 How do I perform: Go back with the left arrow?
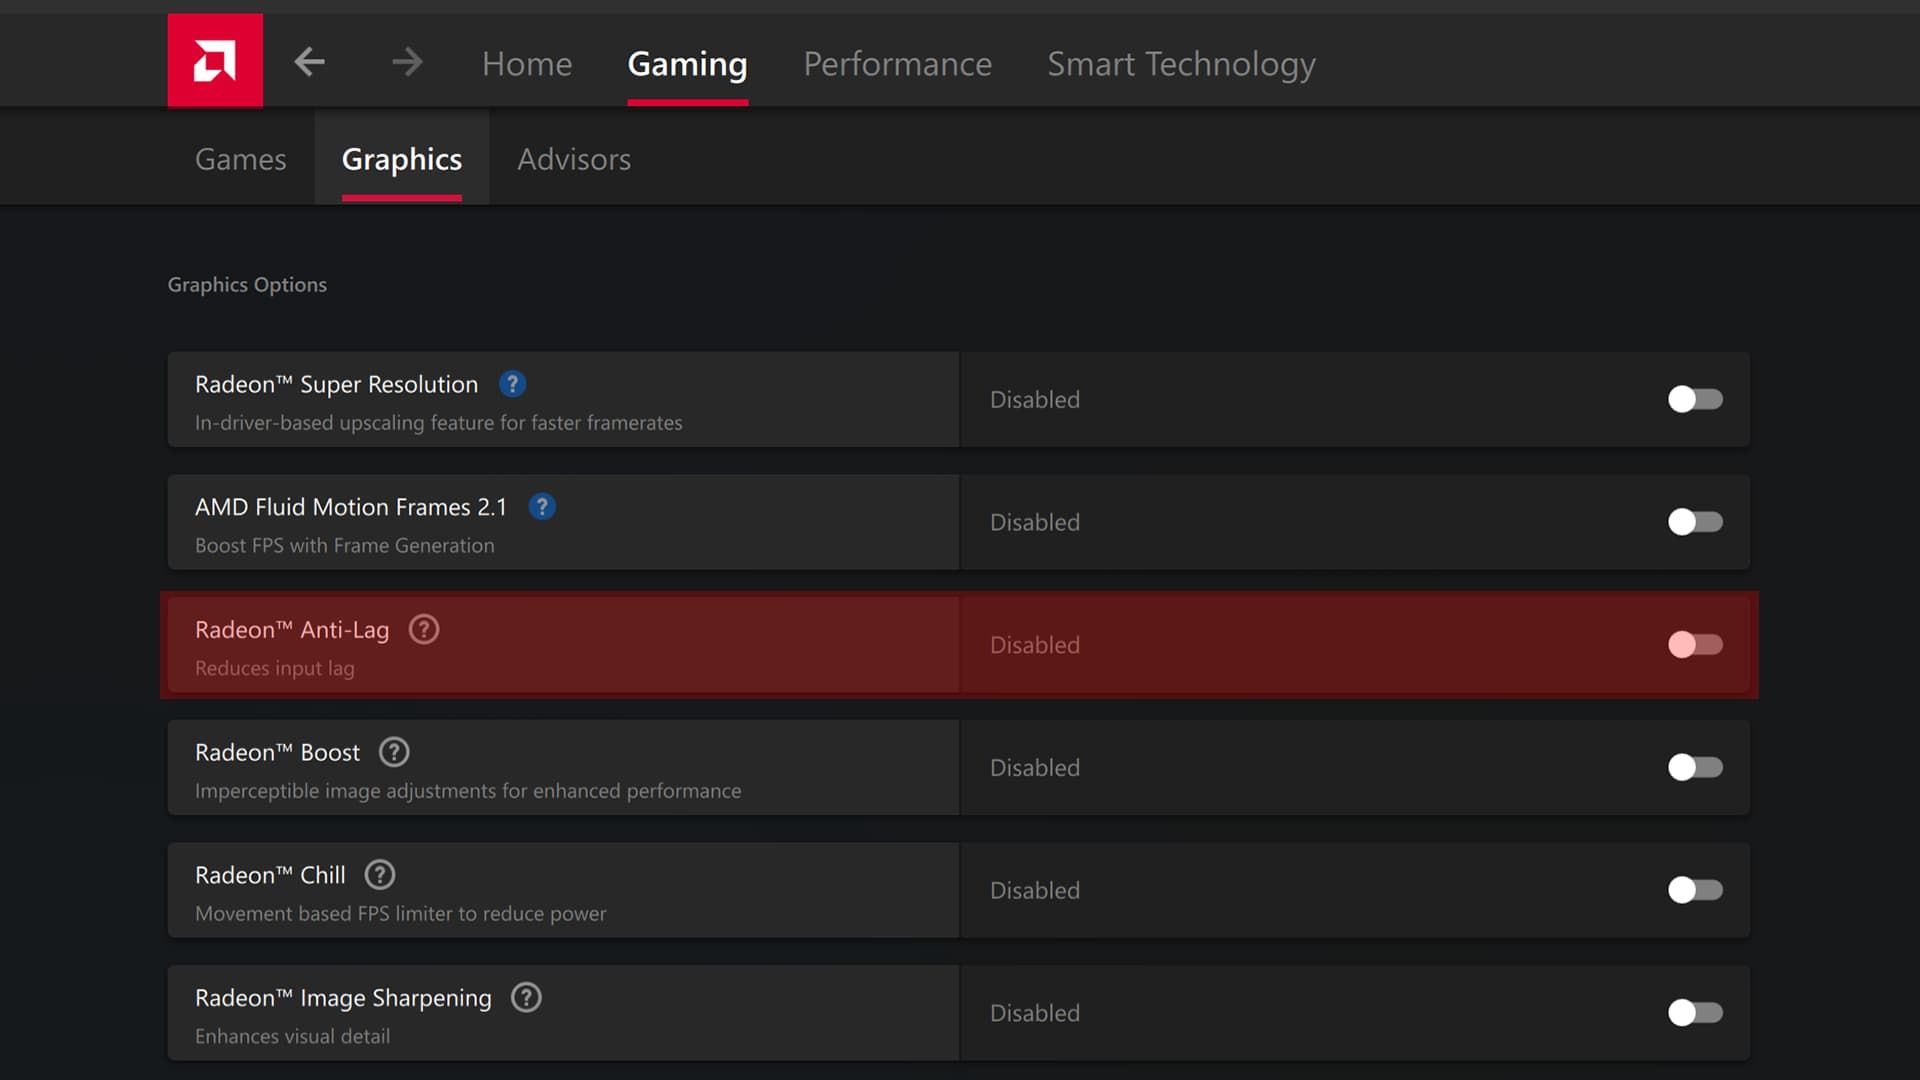(x=309, y=62)
